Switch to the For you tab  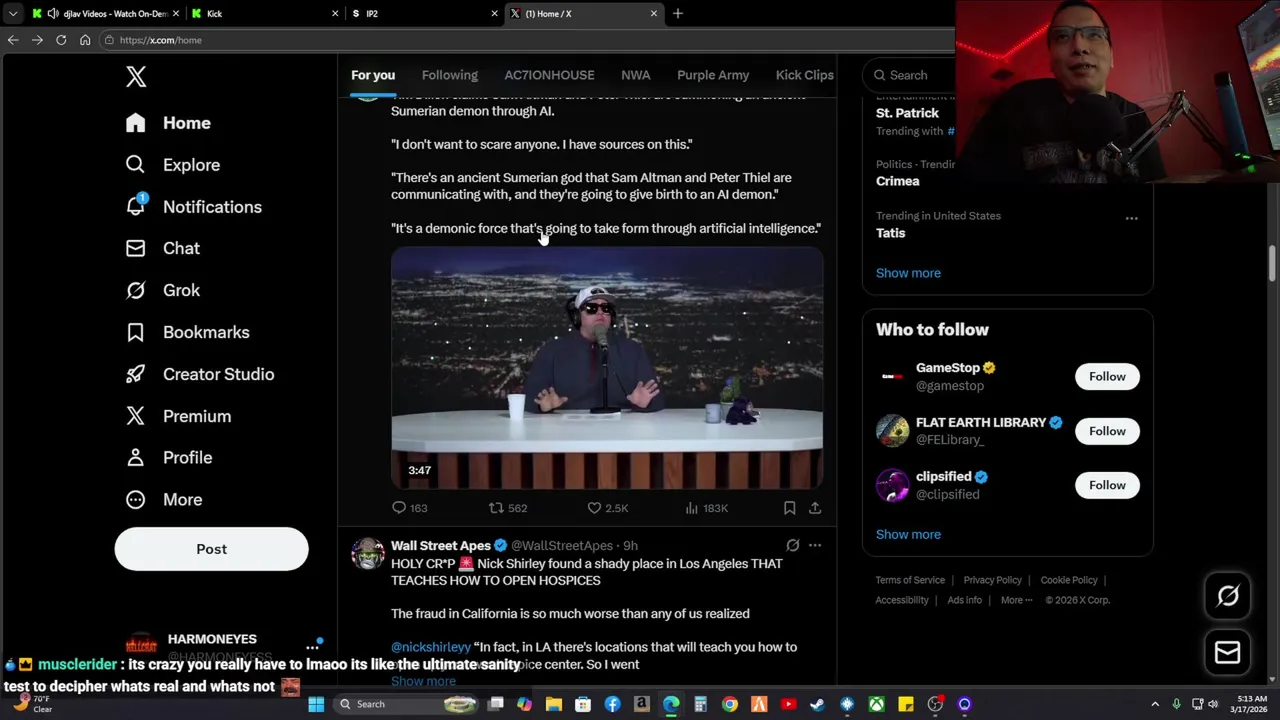(373, 75)
